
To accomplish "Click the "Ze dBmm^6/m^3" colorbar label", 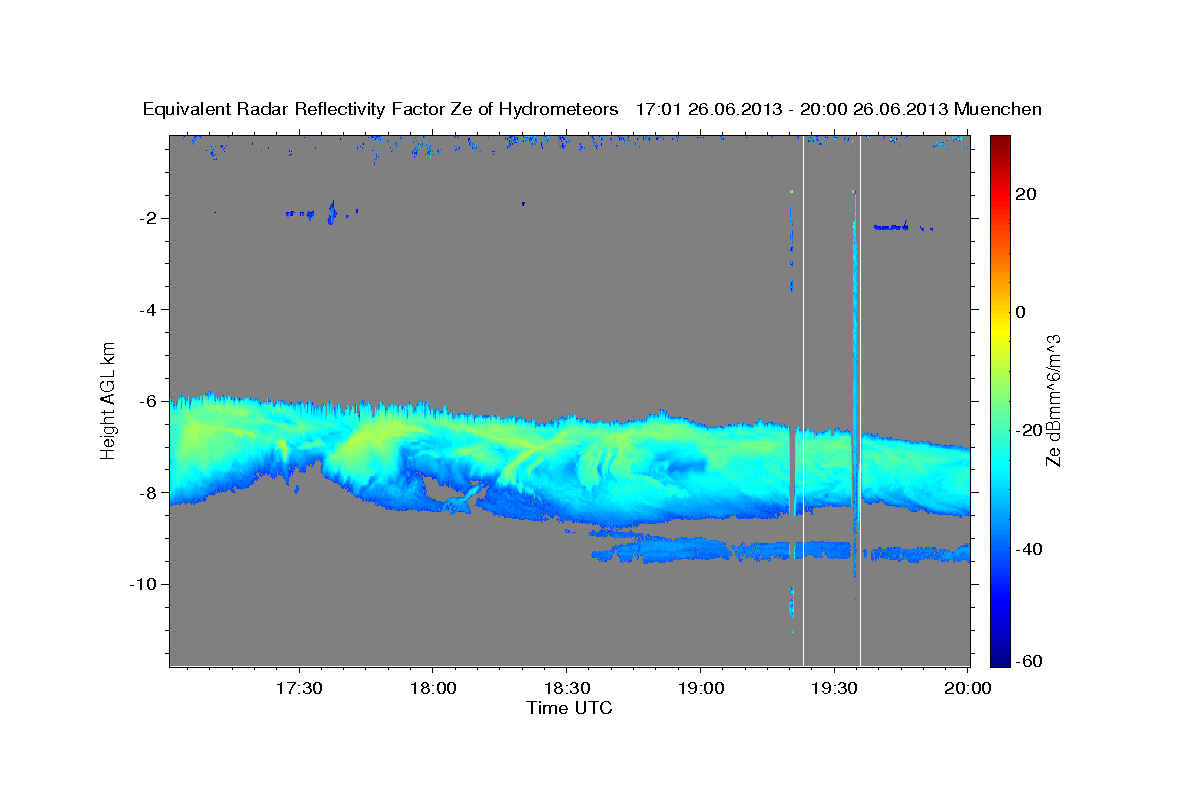I will tap(1053, 401).
